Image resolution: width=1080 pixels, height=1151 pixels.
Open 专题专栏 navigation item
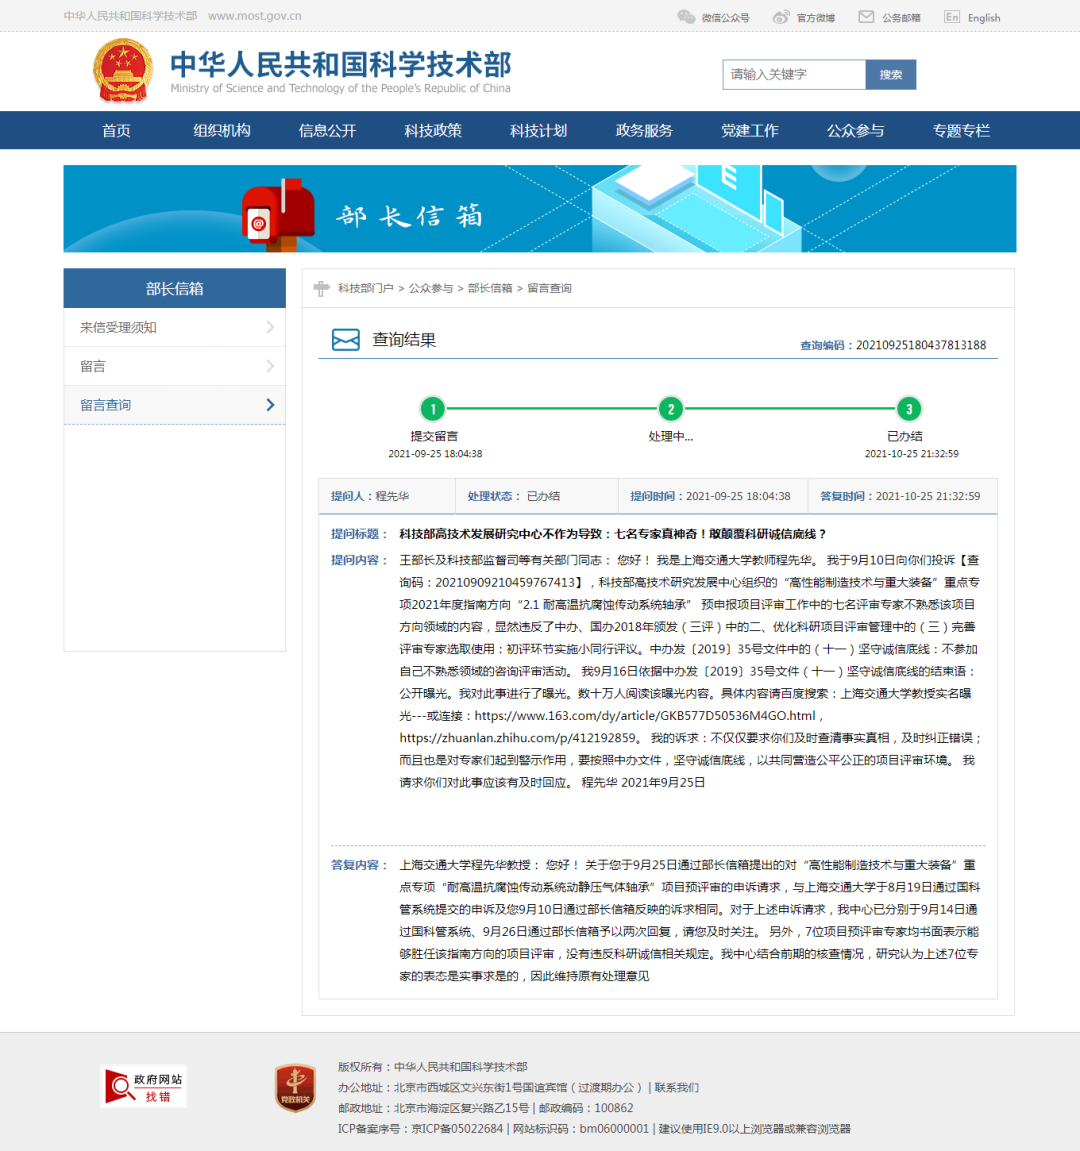pos(962,131)
